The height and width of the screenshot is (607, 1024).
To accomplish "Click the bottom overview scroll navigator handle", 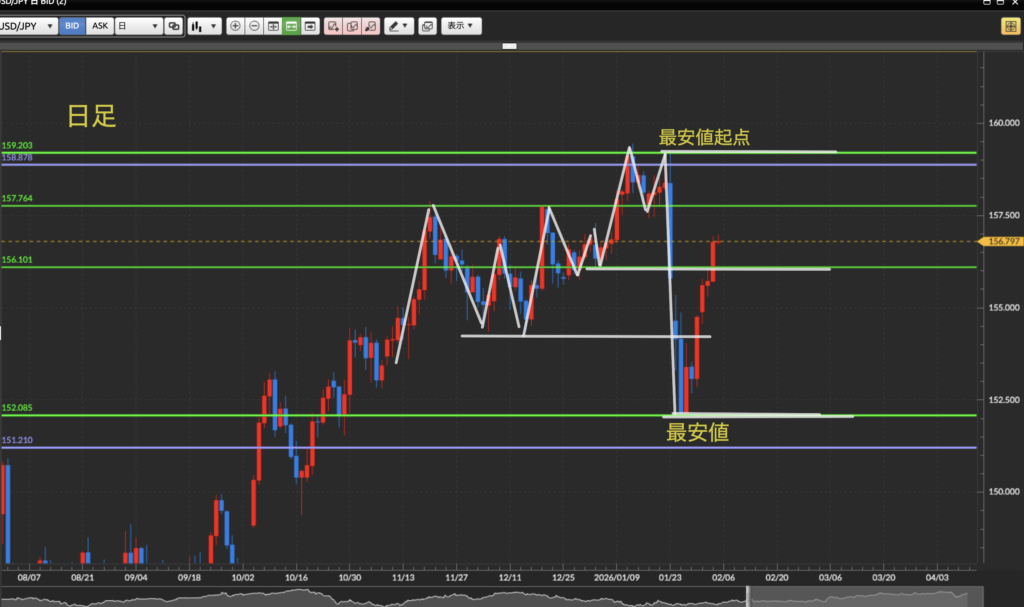I will point(748,598).
